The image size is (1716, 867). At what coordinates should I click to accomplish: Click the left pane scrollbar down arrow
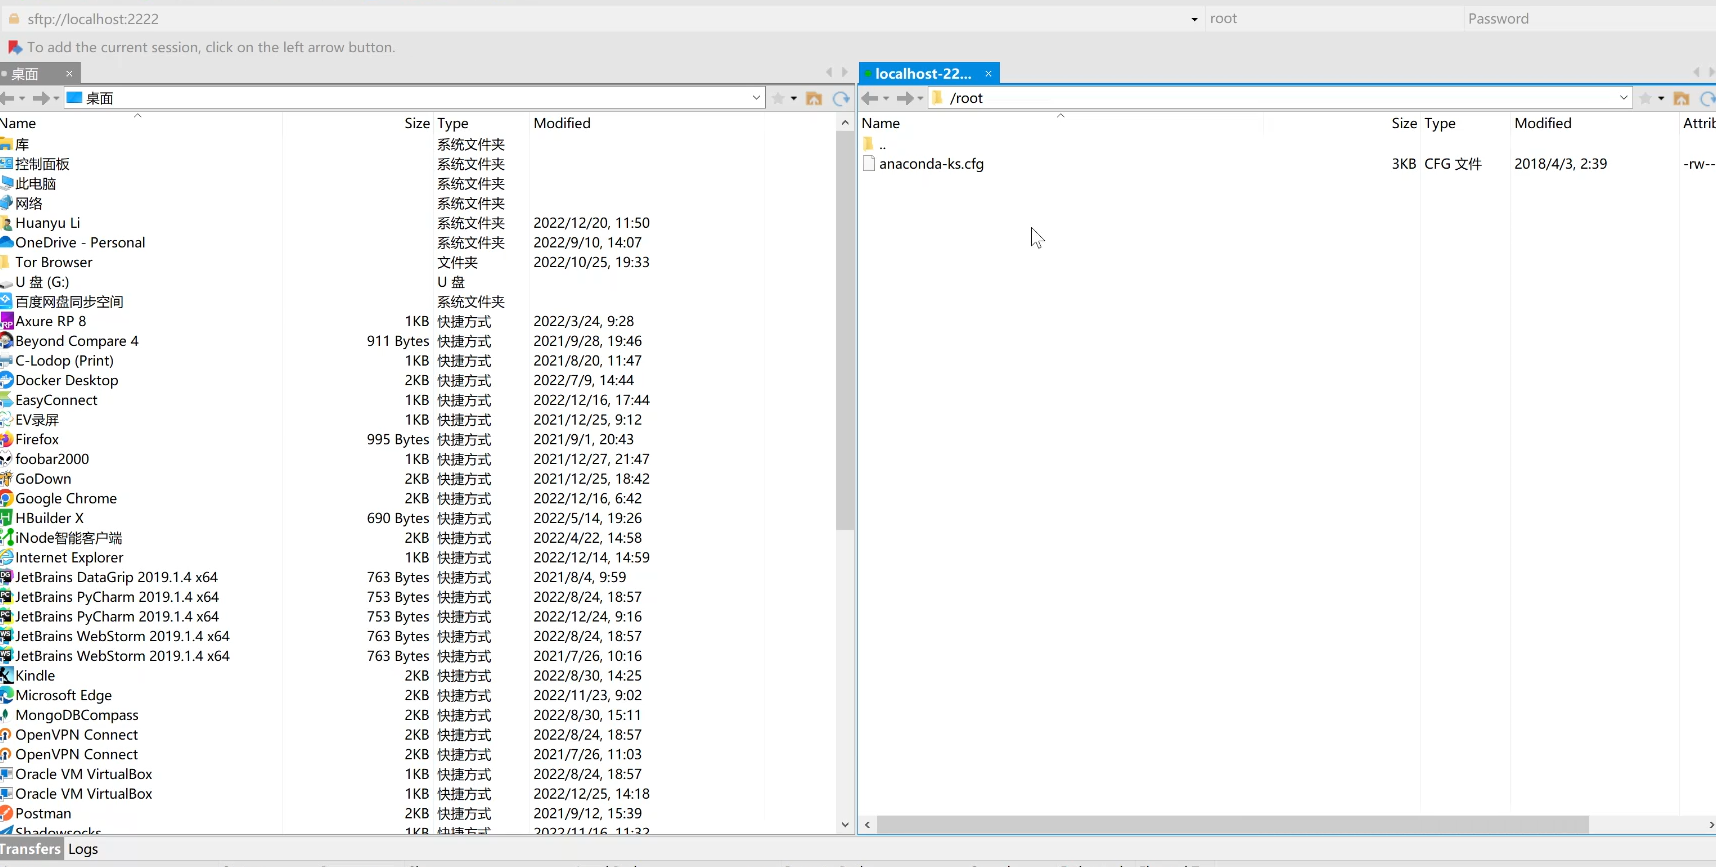(x=845, y=825)
